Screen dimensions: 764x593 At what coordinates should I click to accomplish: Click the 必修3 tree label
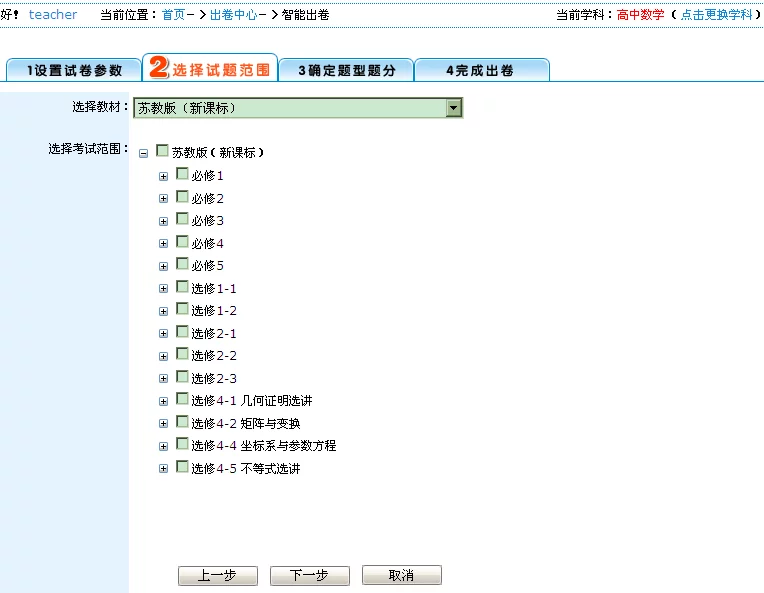click(x=207, y=221)
